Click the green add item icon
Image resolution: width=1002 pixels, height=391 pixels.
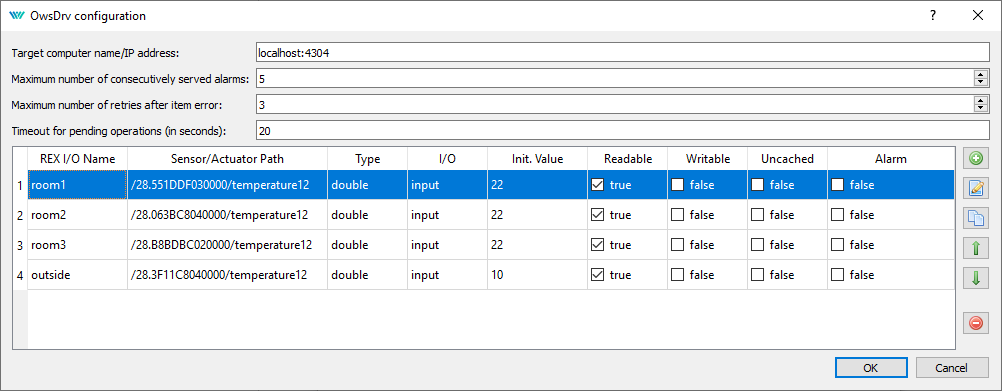(976, 159)
